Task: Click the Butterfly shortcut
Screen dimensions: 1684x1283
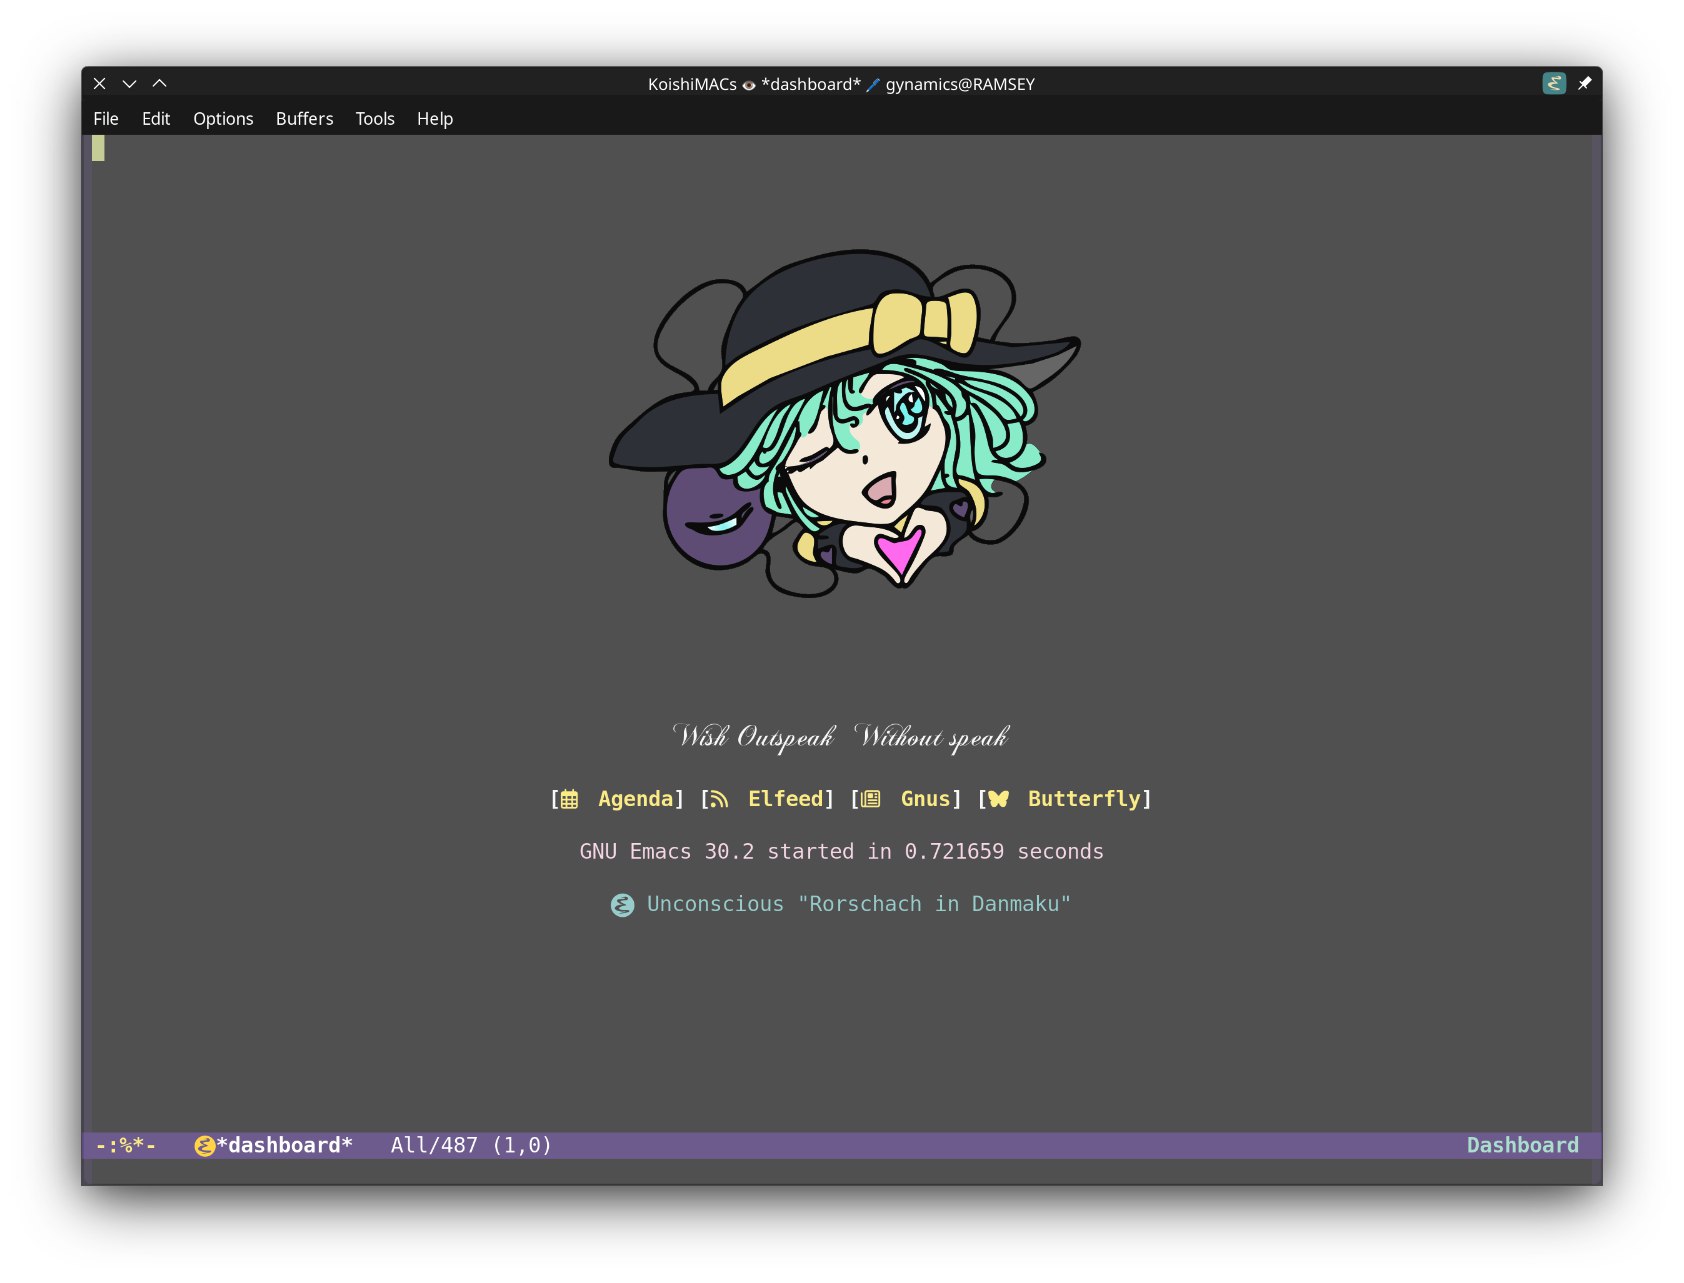Action: point(1084,799)
